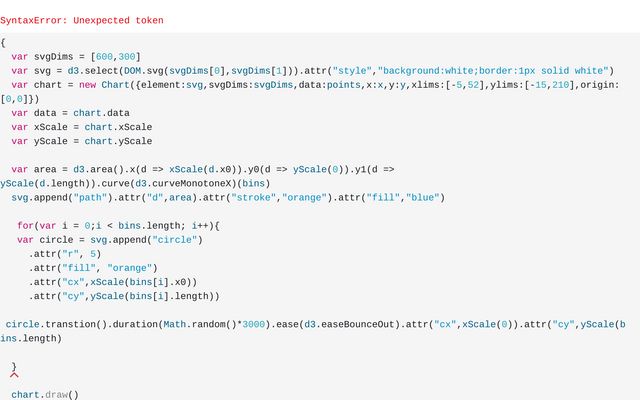Click the SyntaxError: Unexpected token message
The width and height of the screenshot is (640, 400).
82,20
